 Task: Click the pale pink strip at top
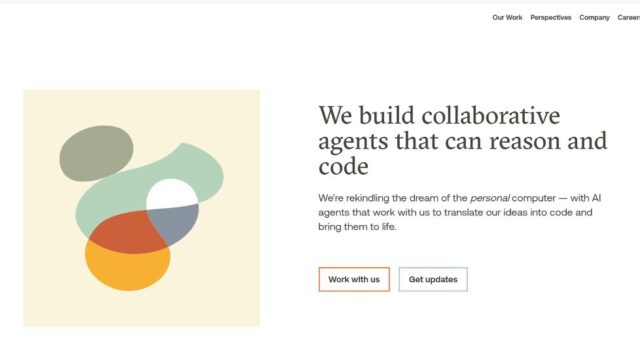pyautogui.click(x=320, y=2)
